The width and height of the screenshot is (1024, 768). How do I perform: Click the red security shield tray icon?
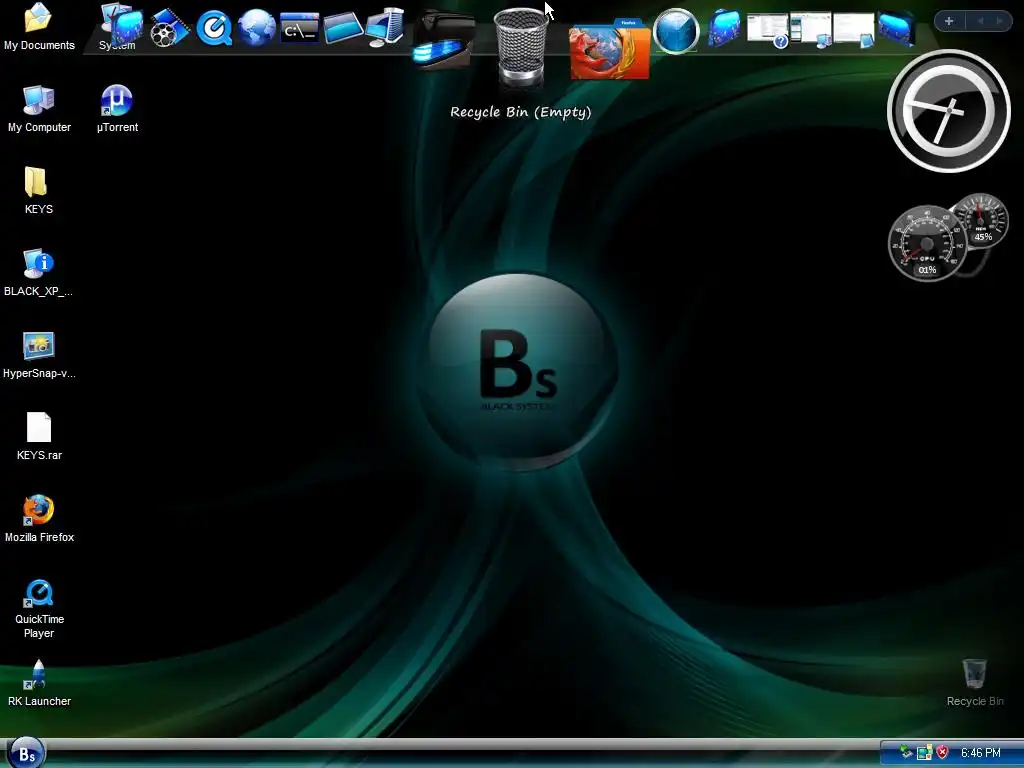click(942, 752)
